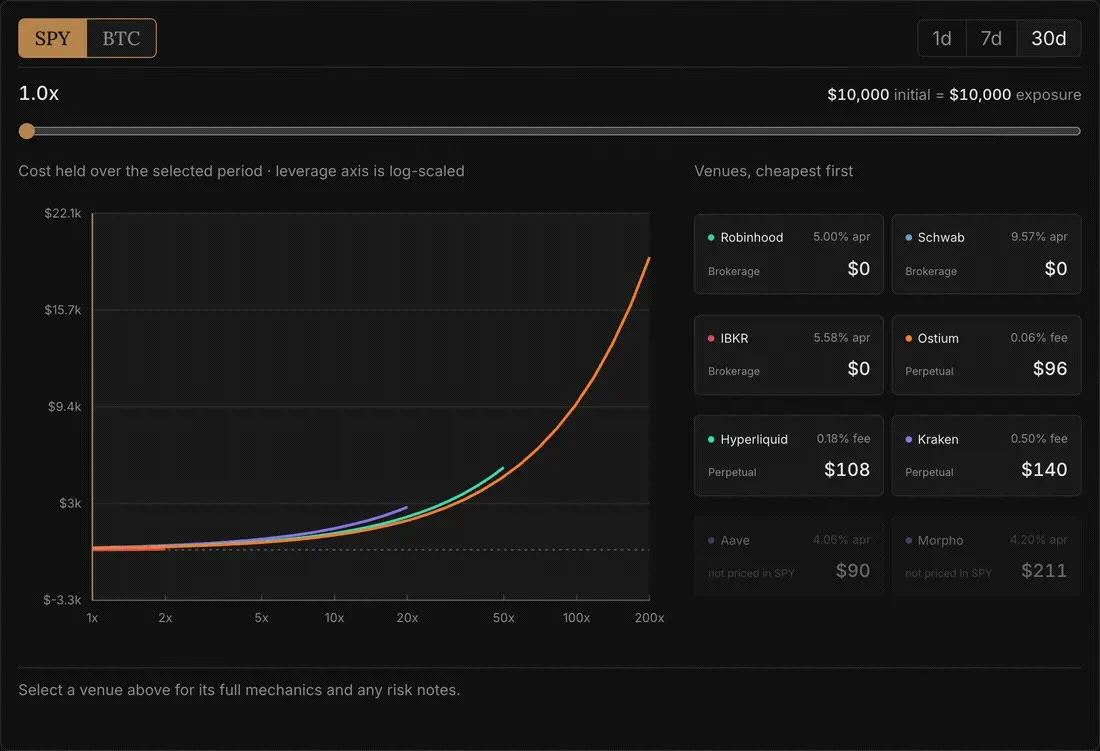Click the $22.1k y-axis label
The height and width of the screenshot is (751, 1100).
pyautogui.click(x=62, y=213)
